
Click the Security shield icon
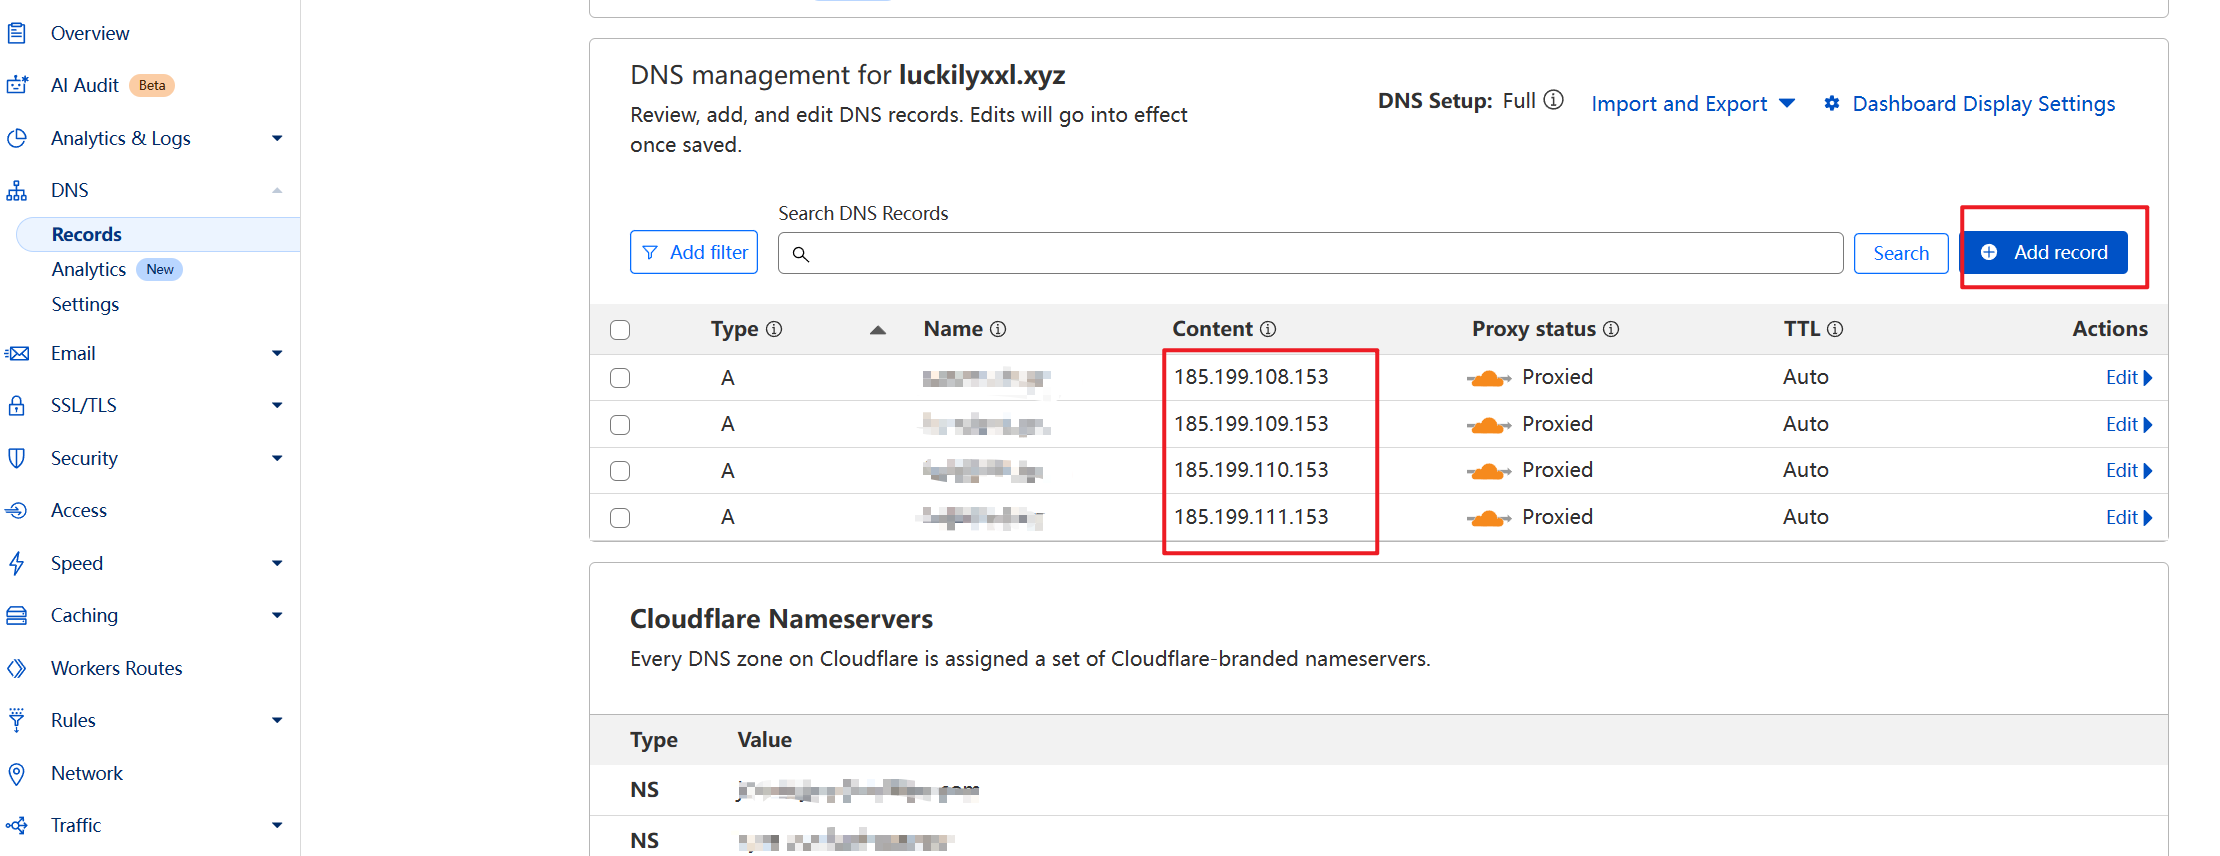pyautogui.click(x=16, y=458)
